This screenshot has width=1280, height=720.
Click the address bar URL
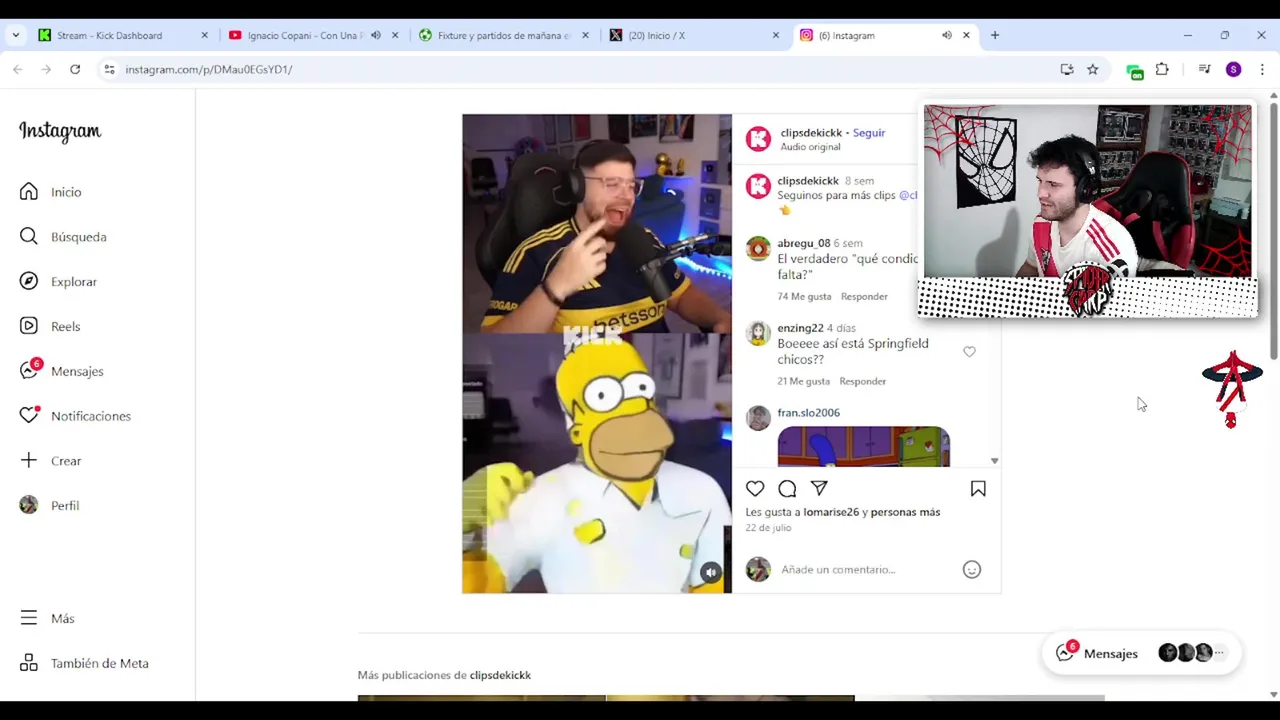pyautogui.click(x=208, y=69)
